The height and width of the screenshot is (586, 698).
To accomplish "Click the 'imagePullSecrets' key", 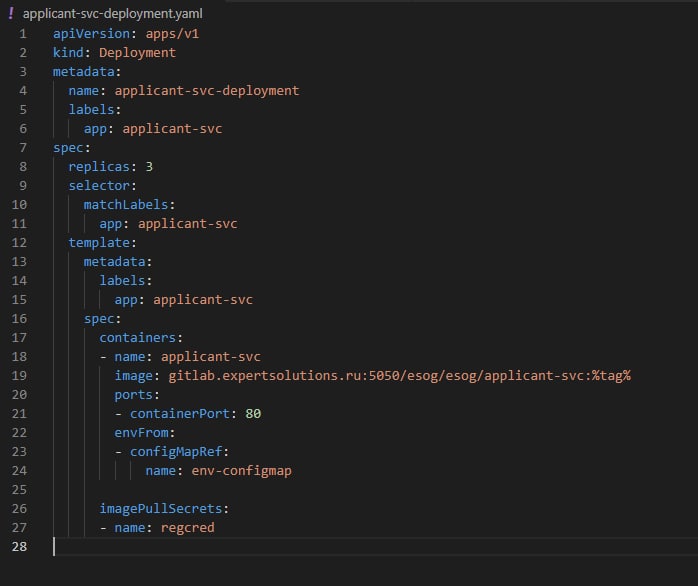I will (161, 509).
